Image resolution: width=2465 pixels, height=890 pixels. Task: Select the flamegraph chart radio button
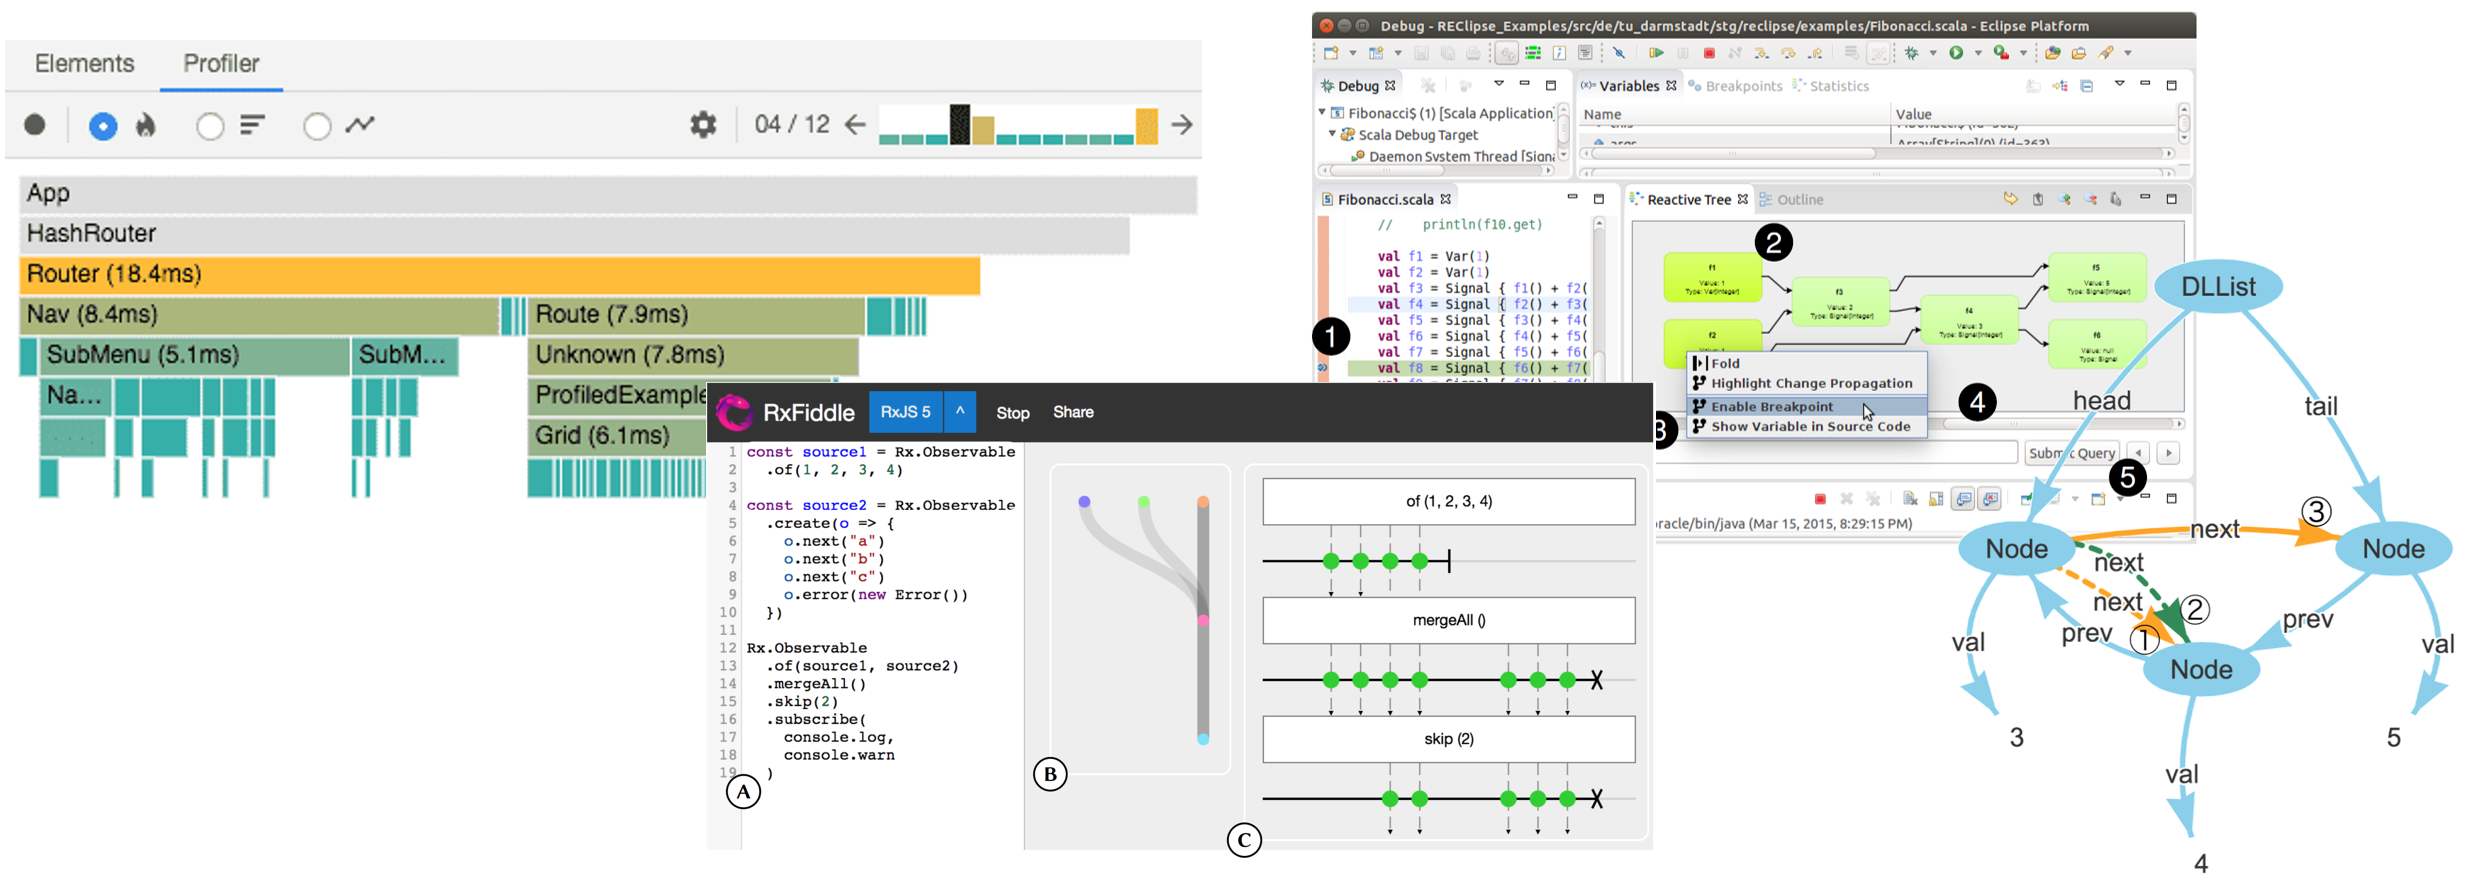[x=103, y=126]
